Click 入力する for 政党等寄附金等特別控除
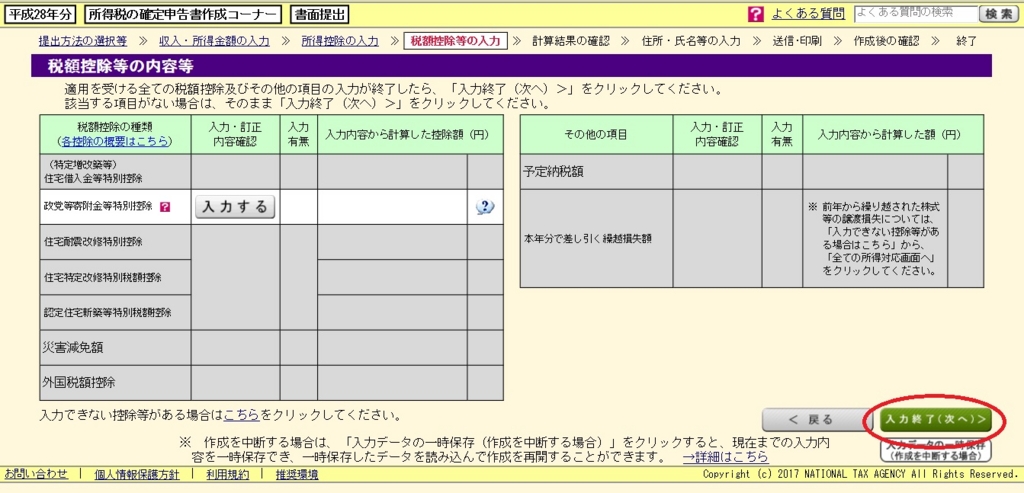Image resolution: width=1024 pixels, height=493 pixels. [x=235, y=207]
